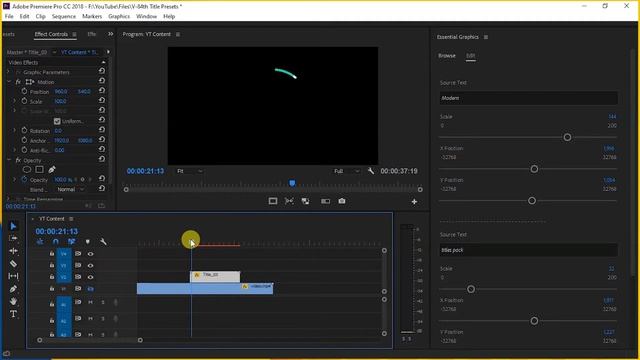The width and height of the screenshot is (640, 360).
Task: Toggle lock on the top video track
Action: (52, 254)
